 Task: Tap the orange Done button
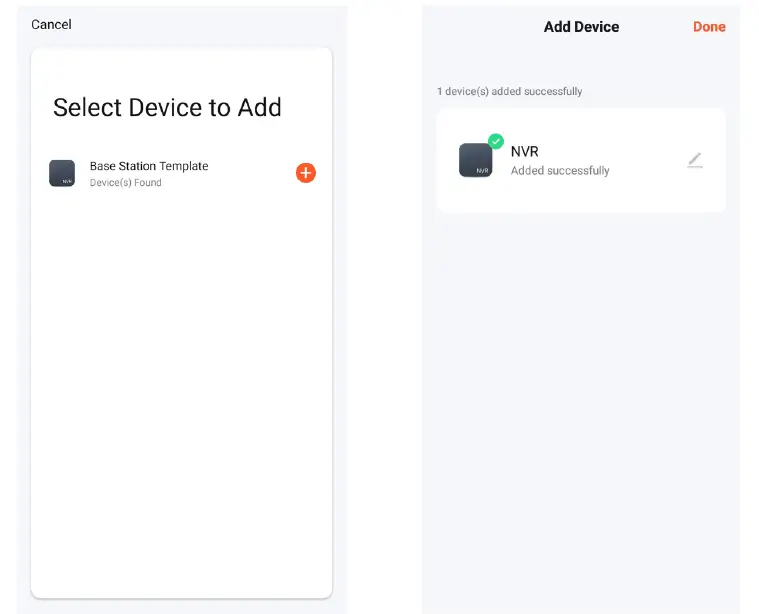click(709, 27)
